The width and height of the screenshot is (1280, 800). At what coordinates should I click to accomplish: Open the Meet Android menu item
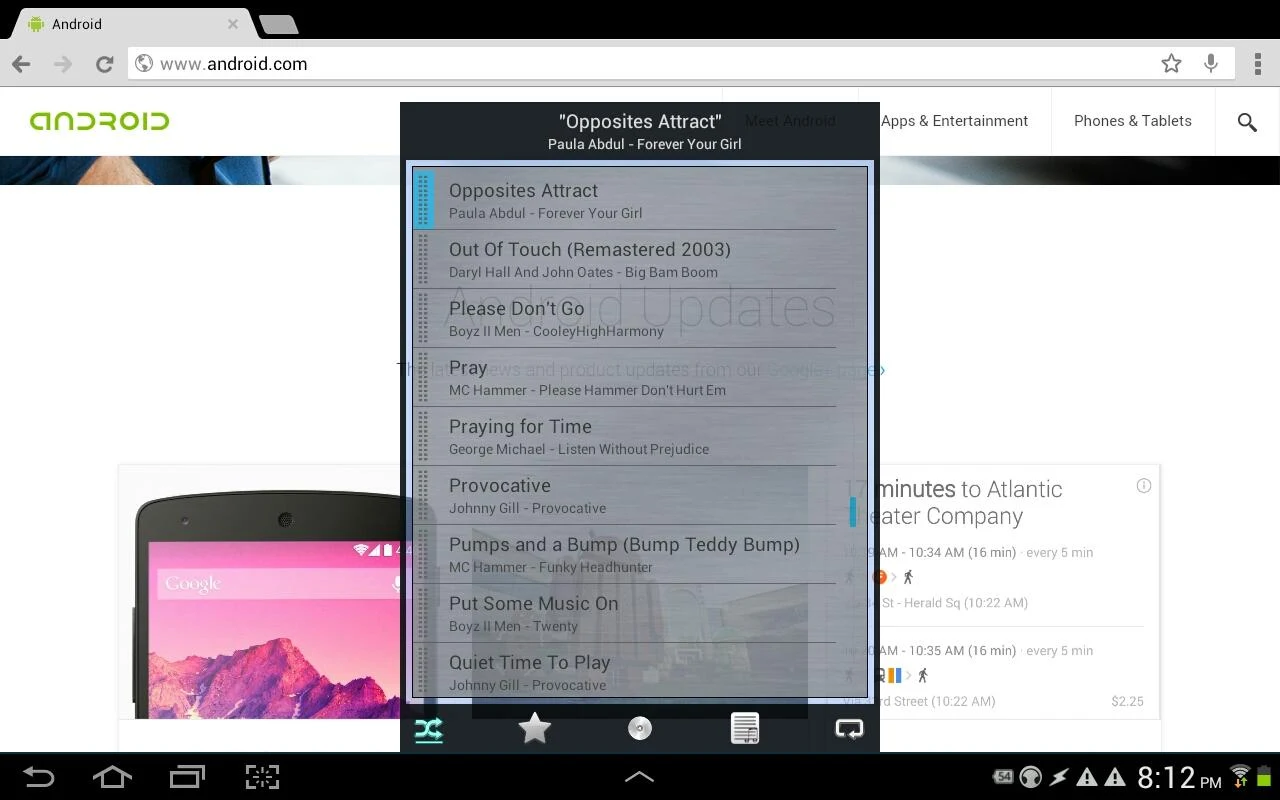pyautogui.click(x=790, y=121)
